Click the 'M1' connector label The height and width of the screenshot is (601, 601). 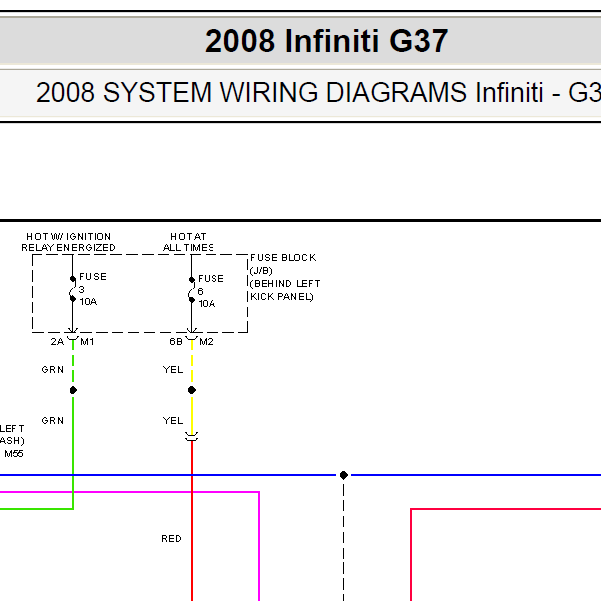(87, 342)
